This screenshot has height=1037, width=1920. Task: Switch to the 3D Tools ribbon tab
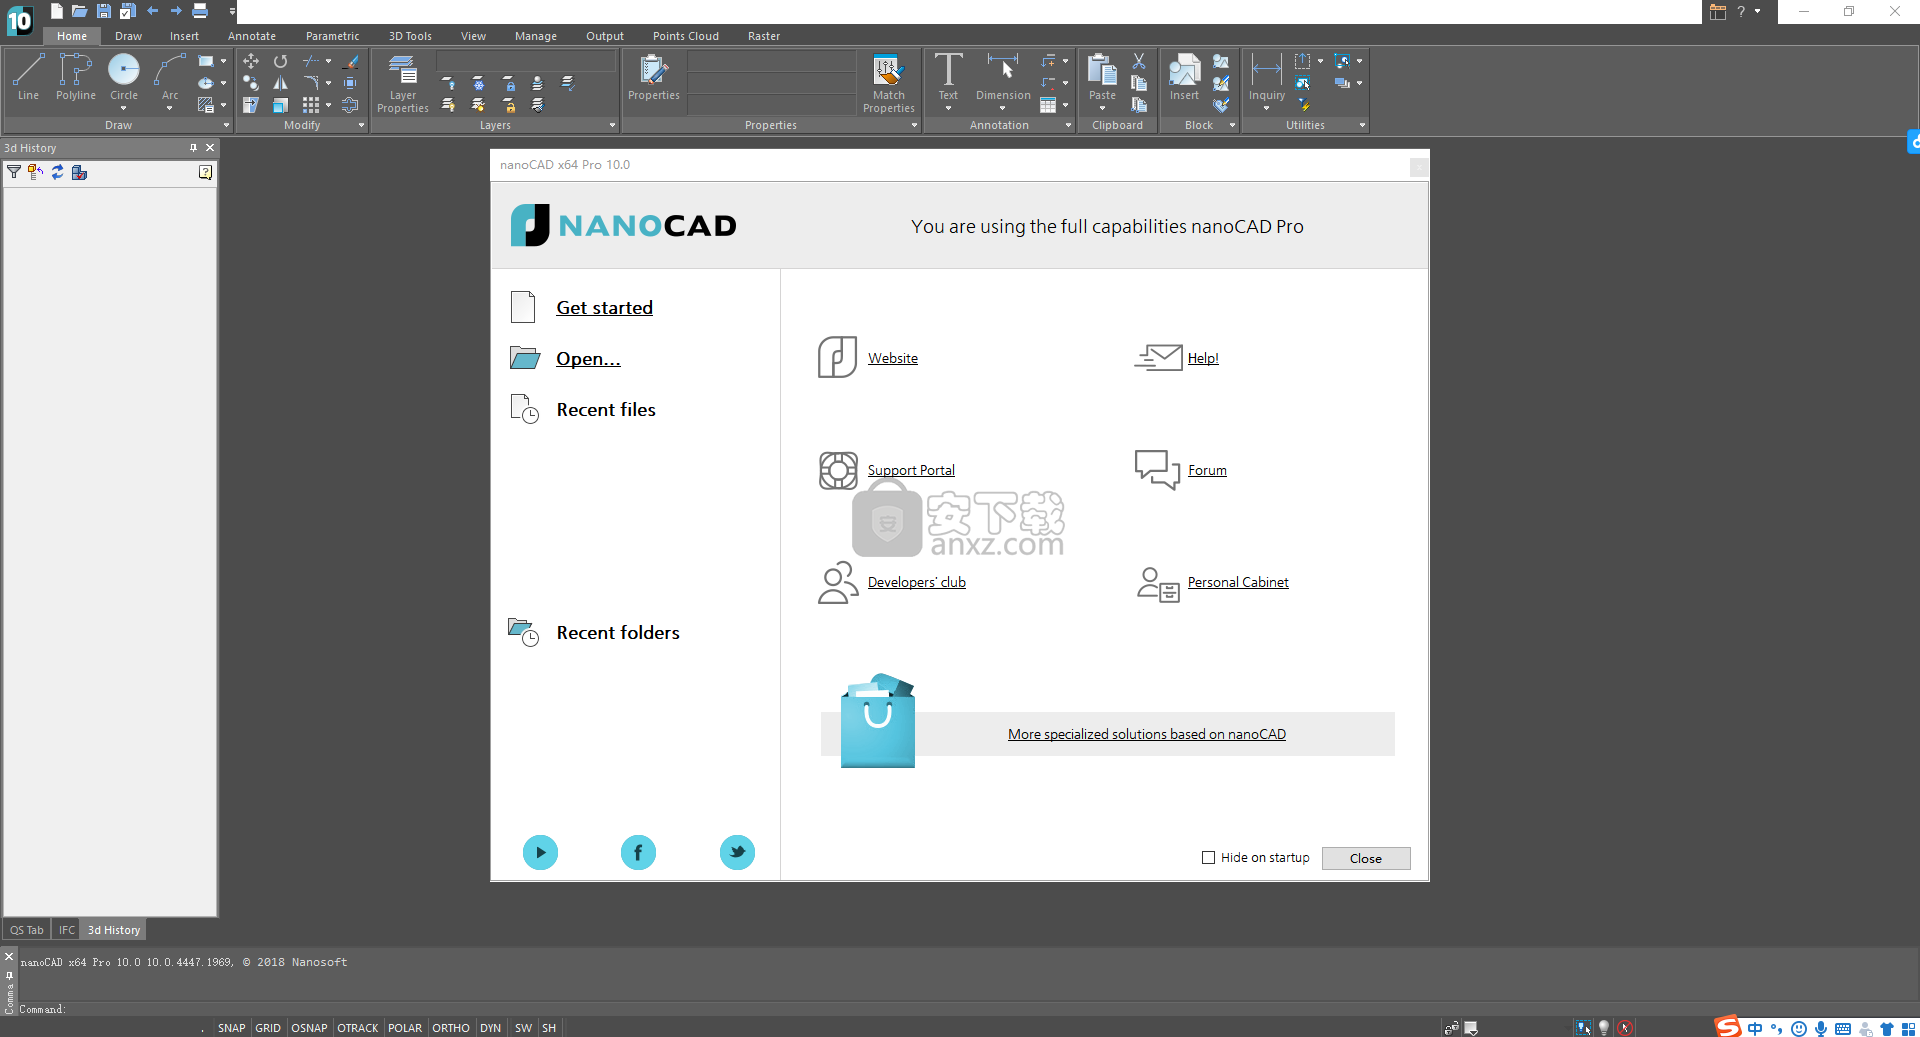click(x=410, y=36)
